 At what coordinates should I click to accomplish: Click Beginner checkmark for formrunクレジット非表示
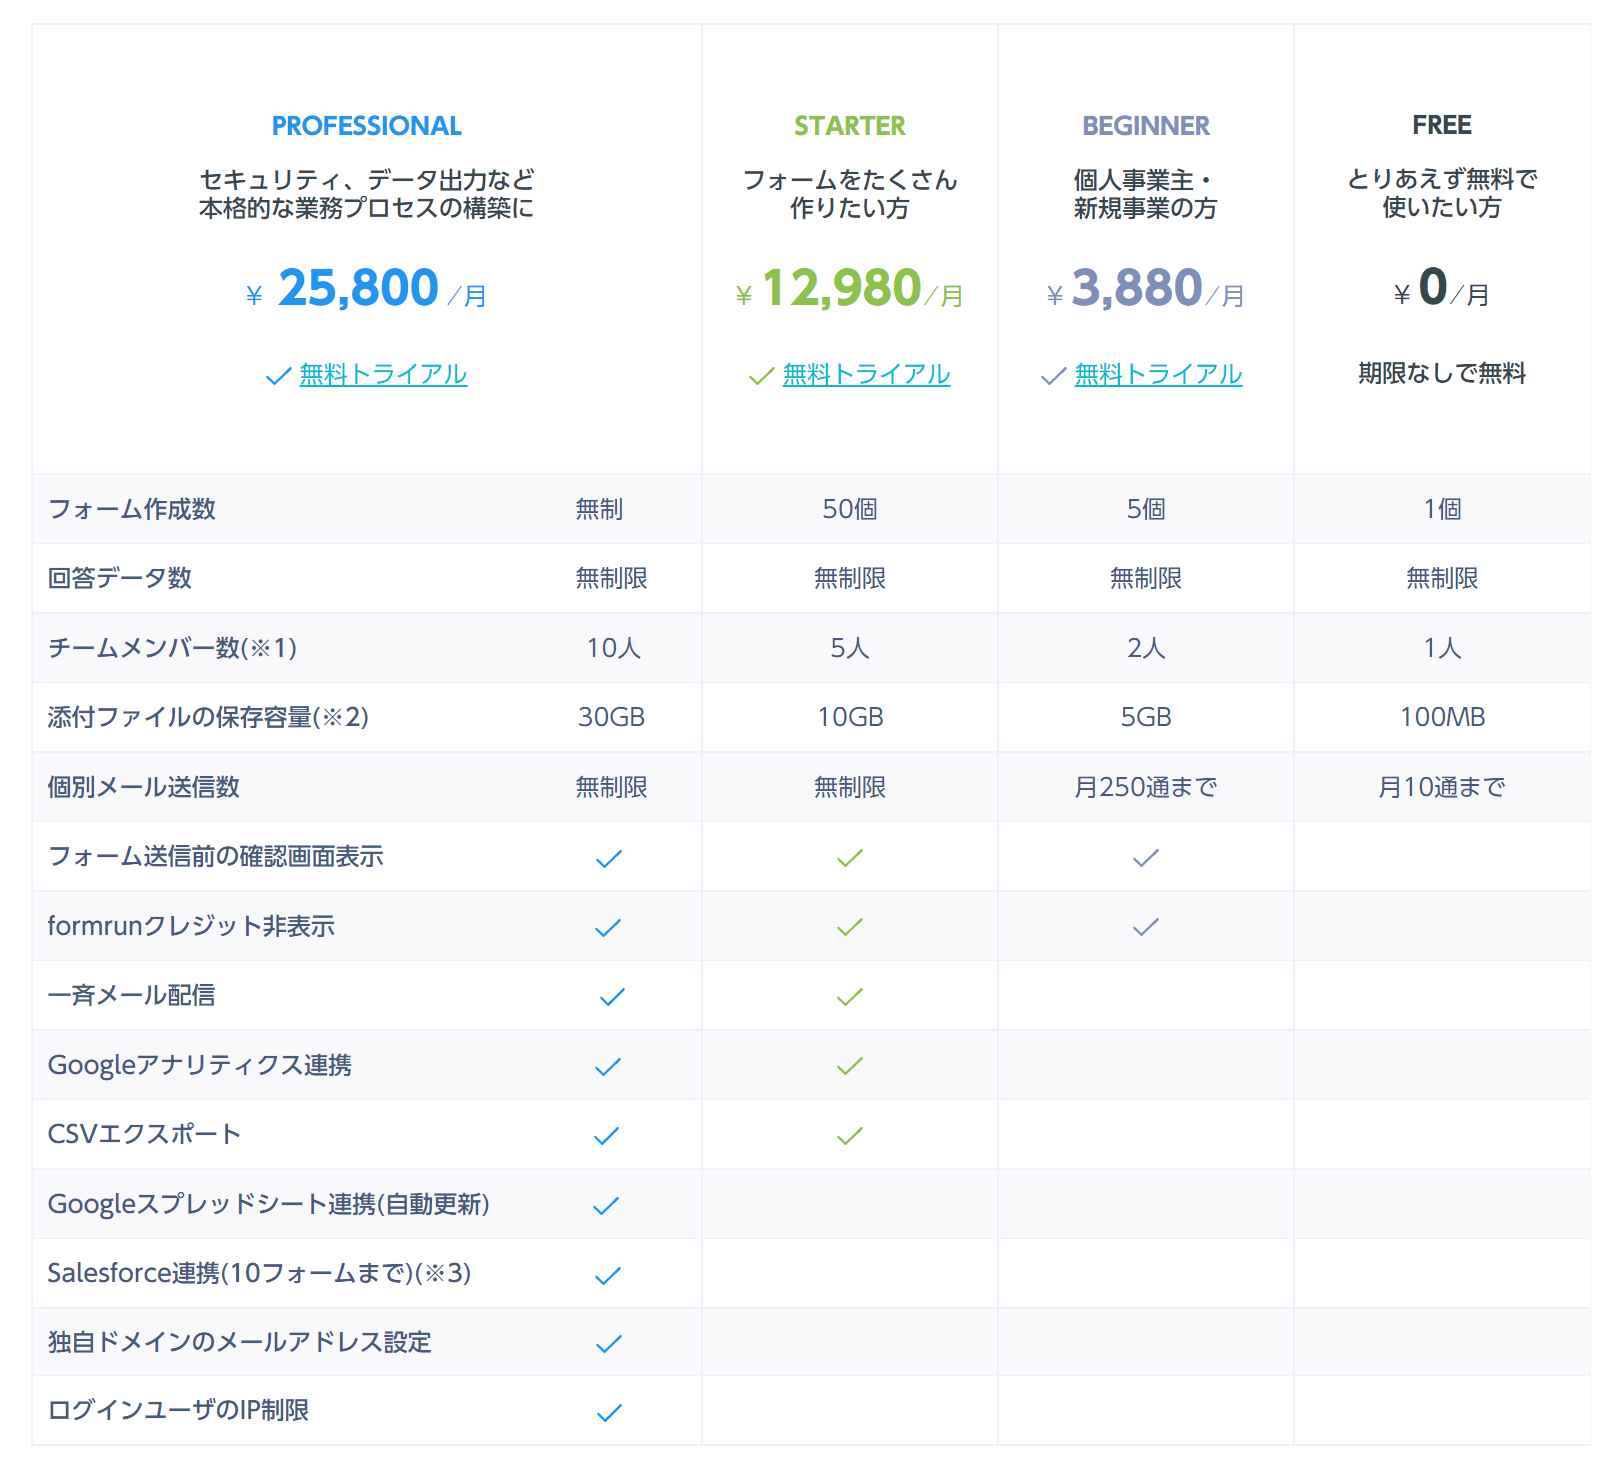coord(1146,927)
